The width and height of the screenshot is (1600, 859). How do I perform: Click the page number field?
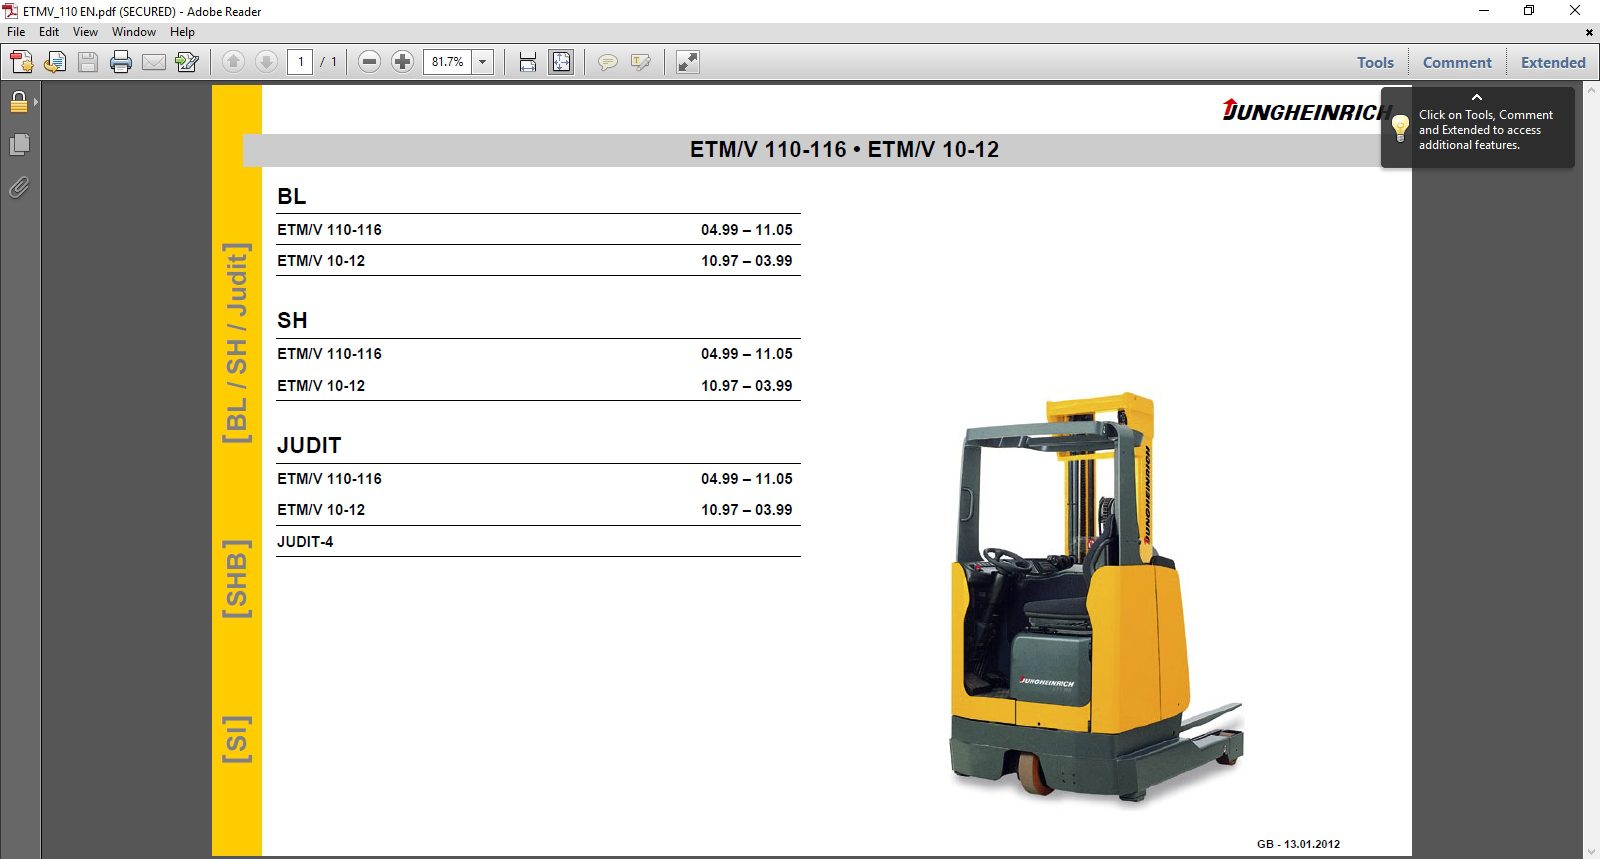click(x=300, y=62)
